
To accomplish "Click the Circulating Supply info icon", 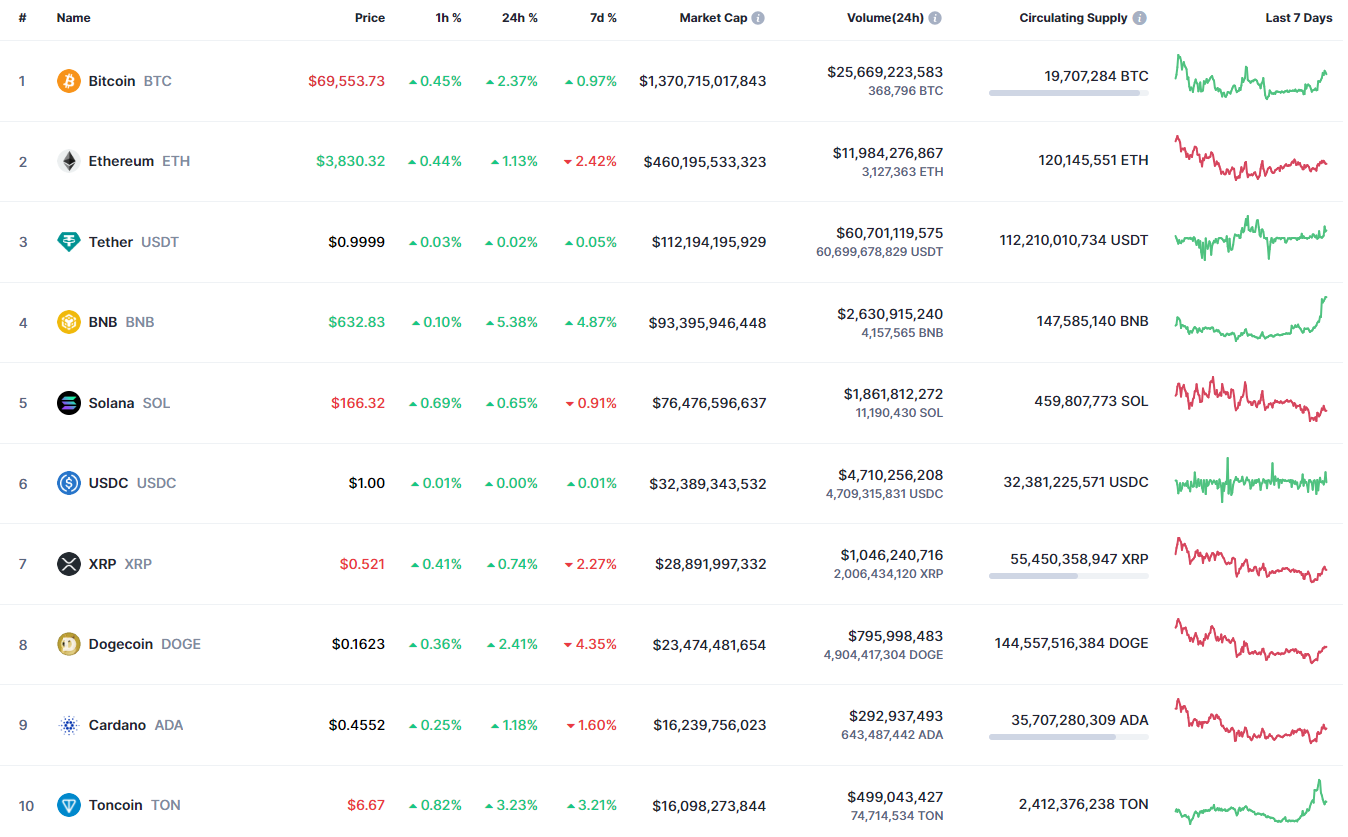I will pyautogui.click(x=1140, y=18).
